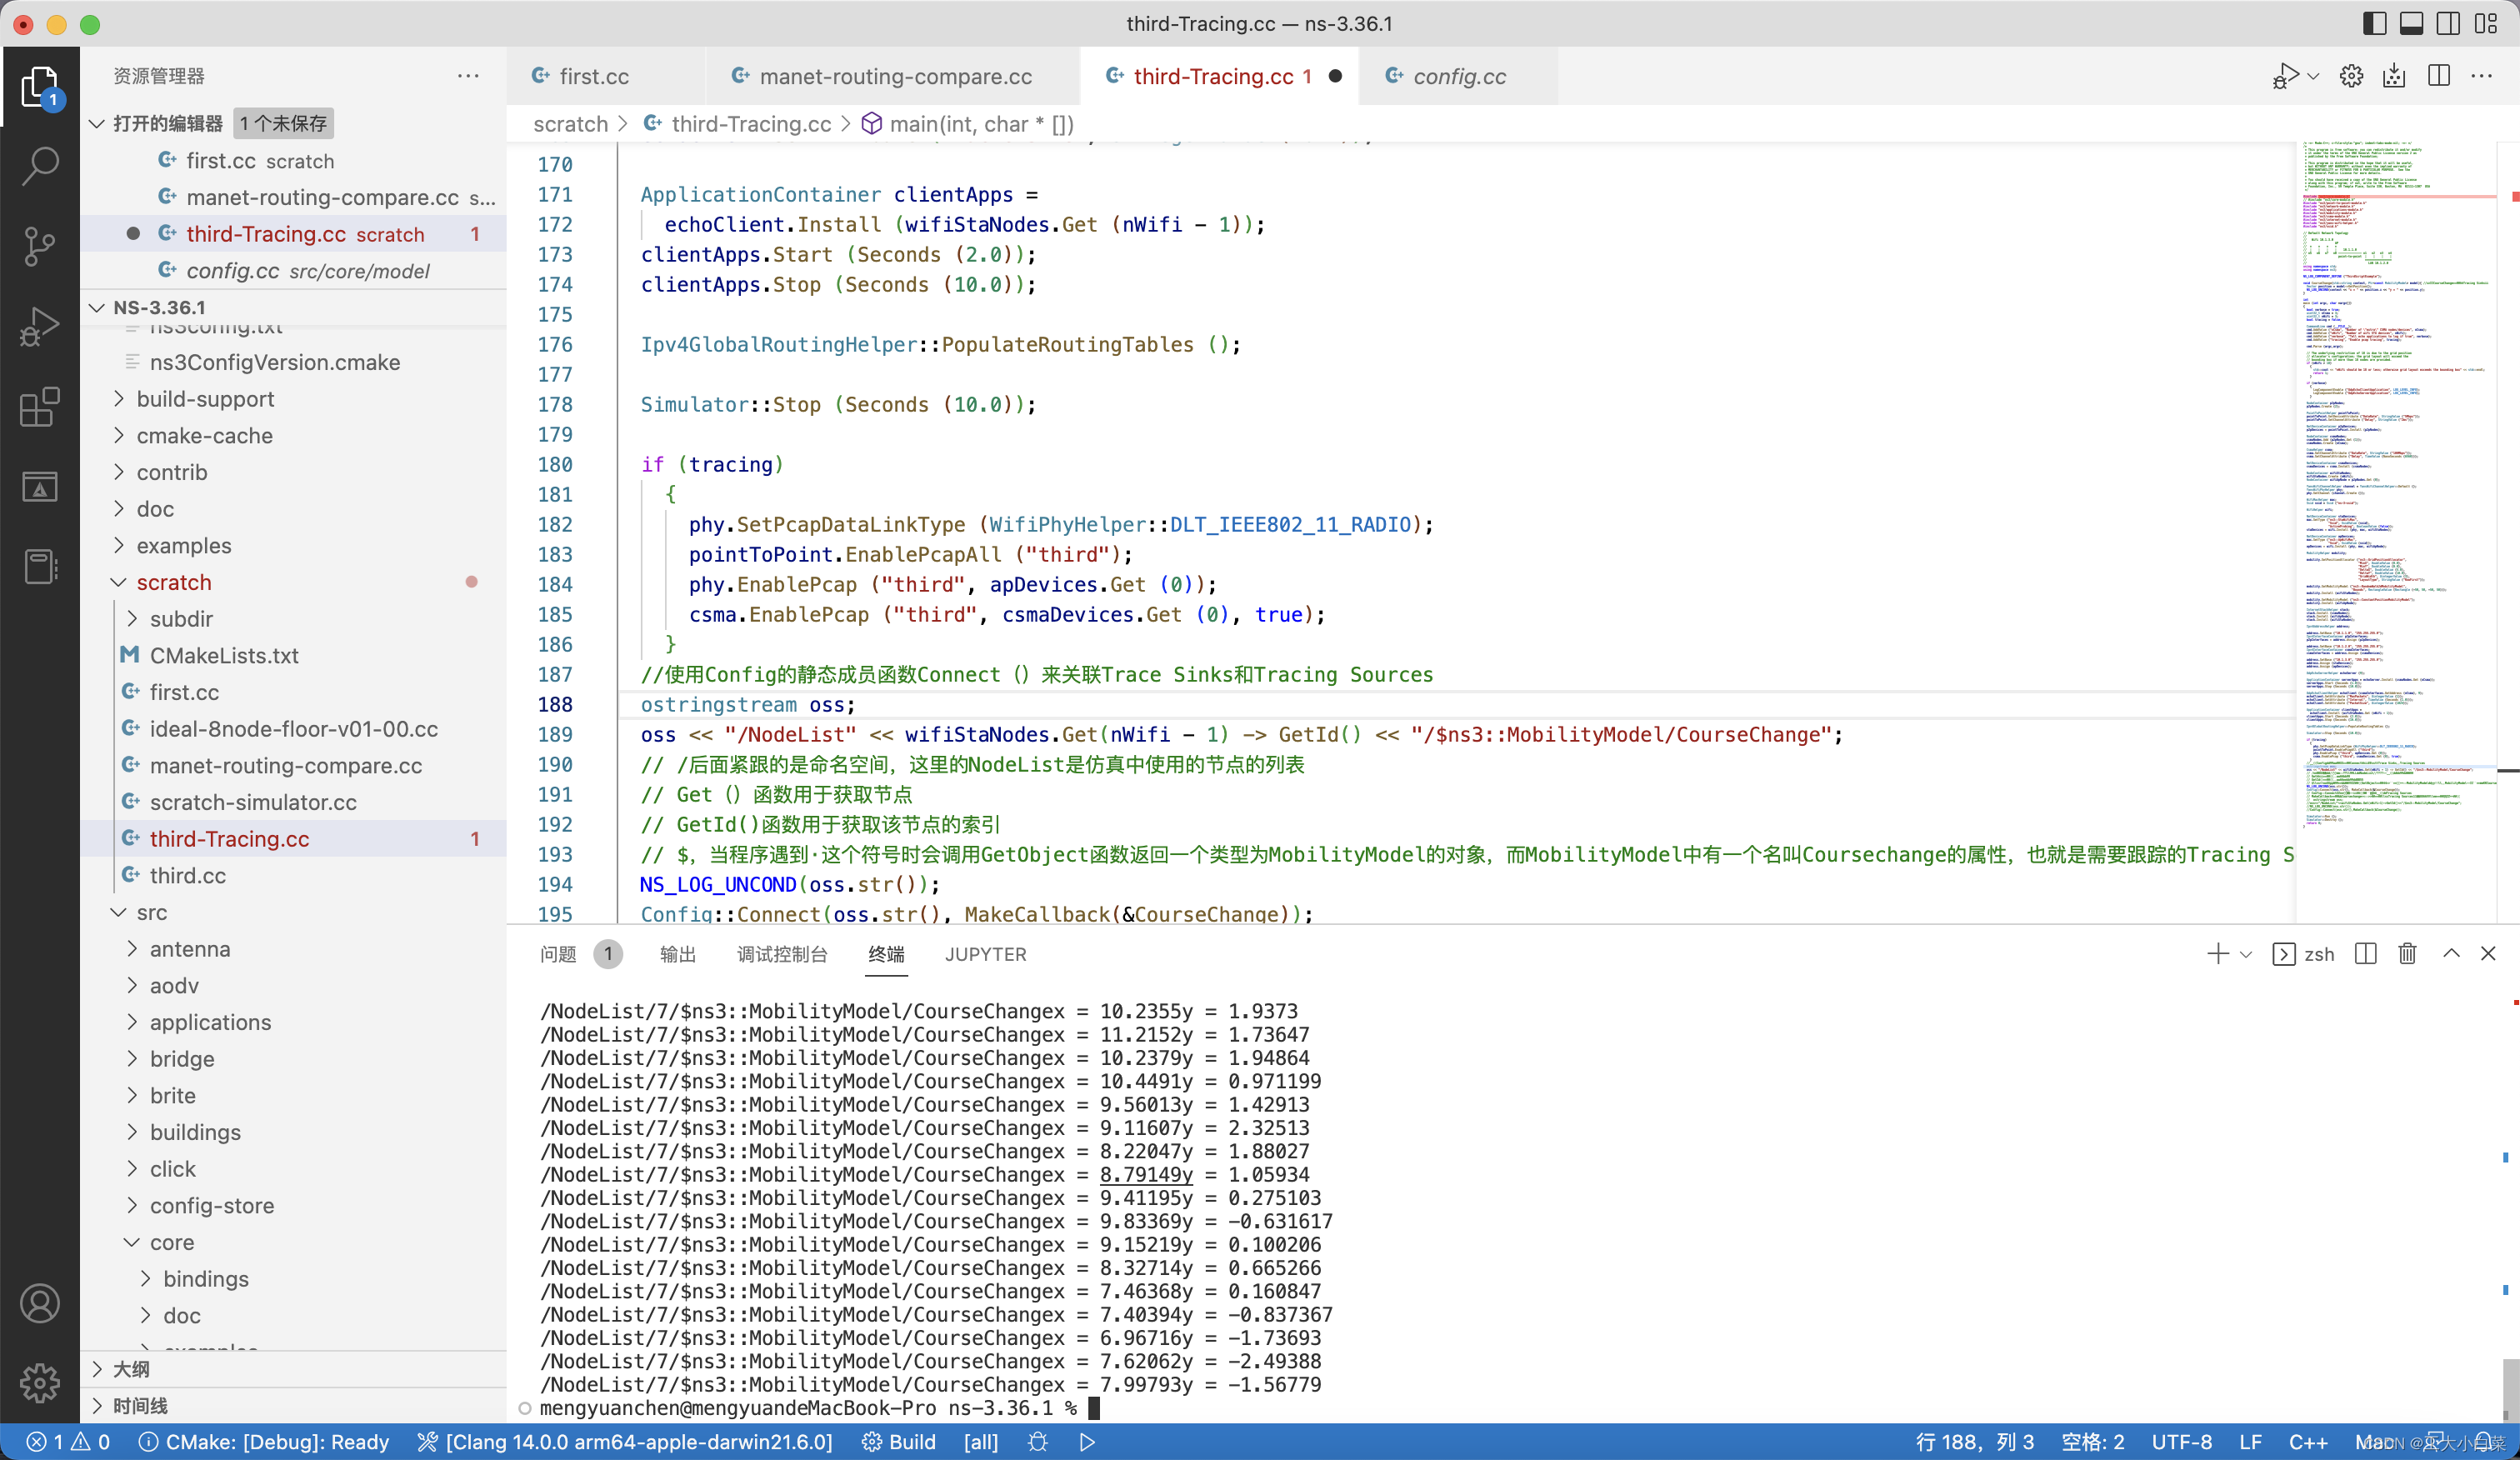This screenshot has height=1460, width=2520.
Task: Expand the build-support folder
Action: tap(205, 399)
